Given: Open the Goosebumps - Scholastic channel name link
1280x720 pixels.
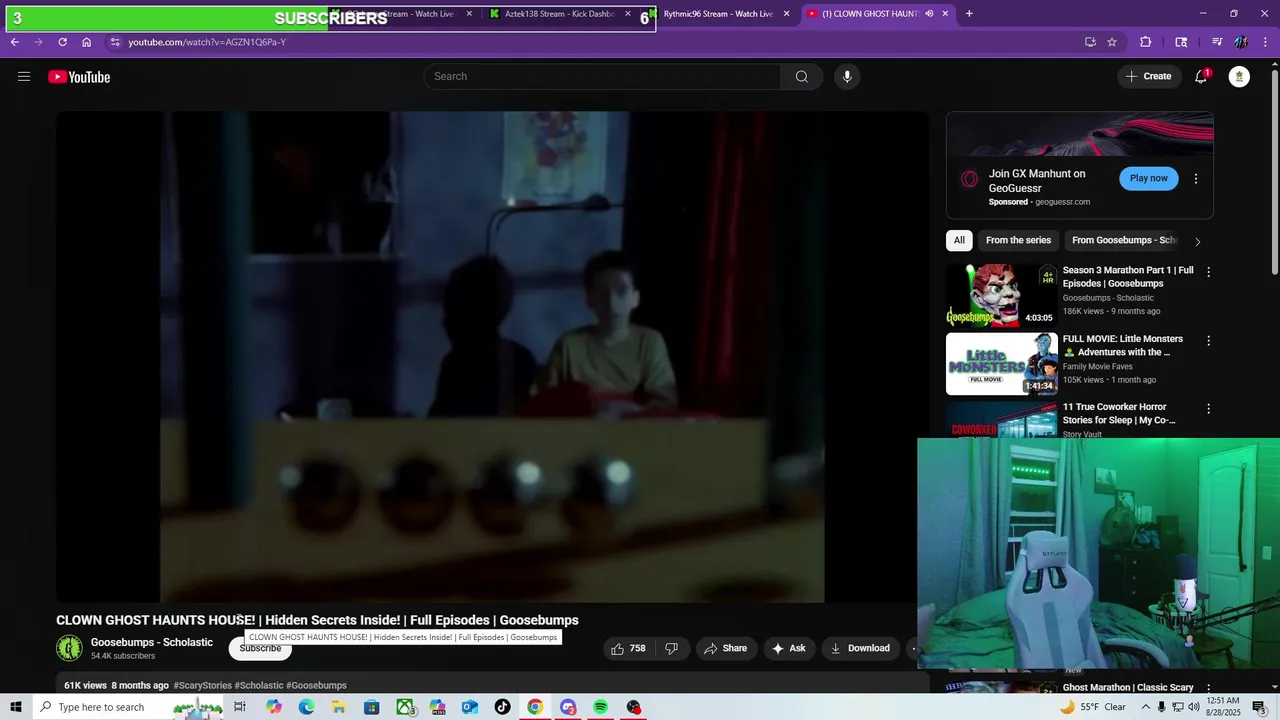Looking at the screenshot, I should (152, 642).
